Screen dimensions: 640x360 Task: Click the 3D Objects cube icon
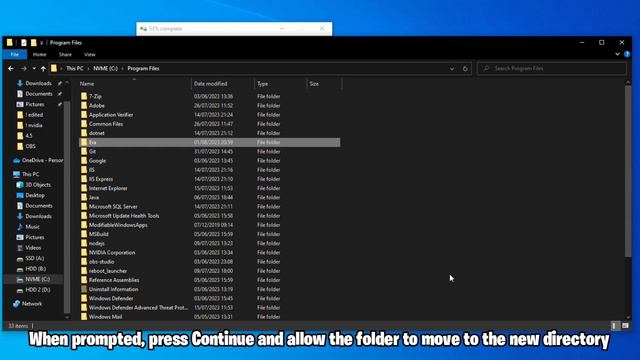[20, 184]
